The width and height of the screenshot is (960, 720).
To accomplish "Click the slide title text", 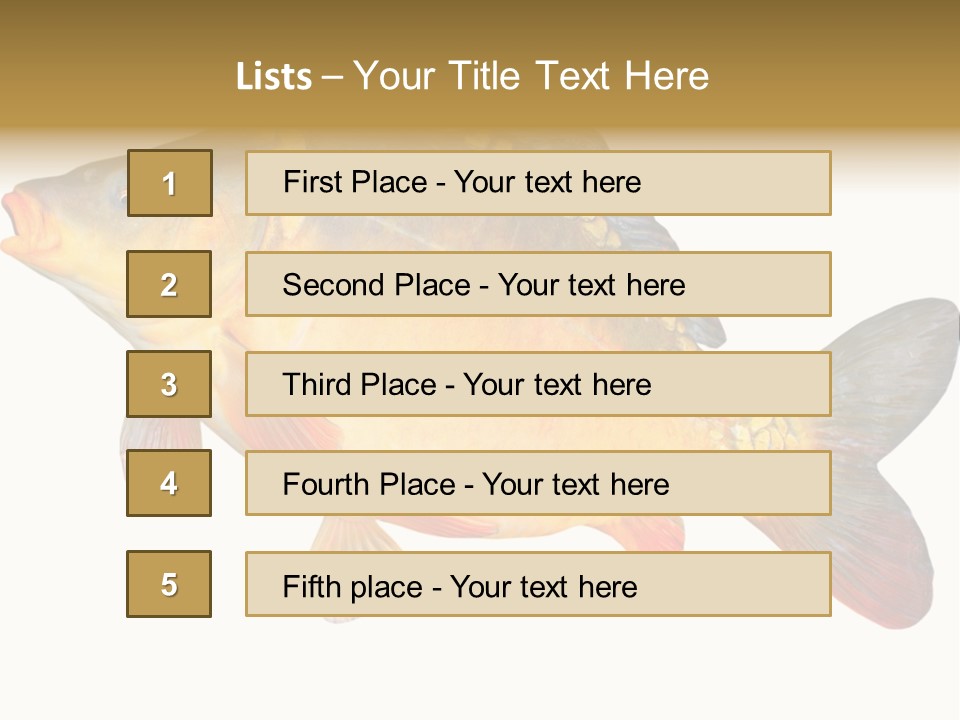I will 473,76.
